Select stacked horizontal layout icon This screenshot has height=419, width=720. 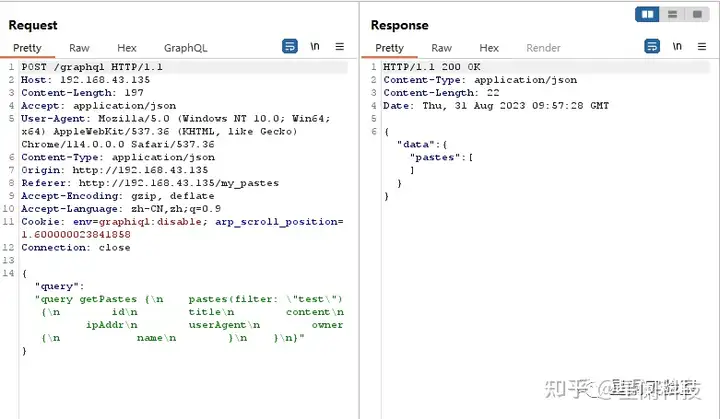pos(672,14)
